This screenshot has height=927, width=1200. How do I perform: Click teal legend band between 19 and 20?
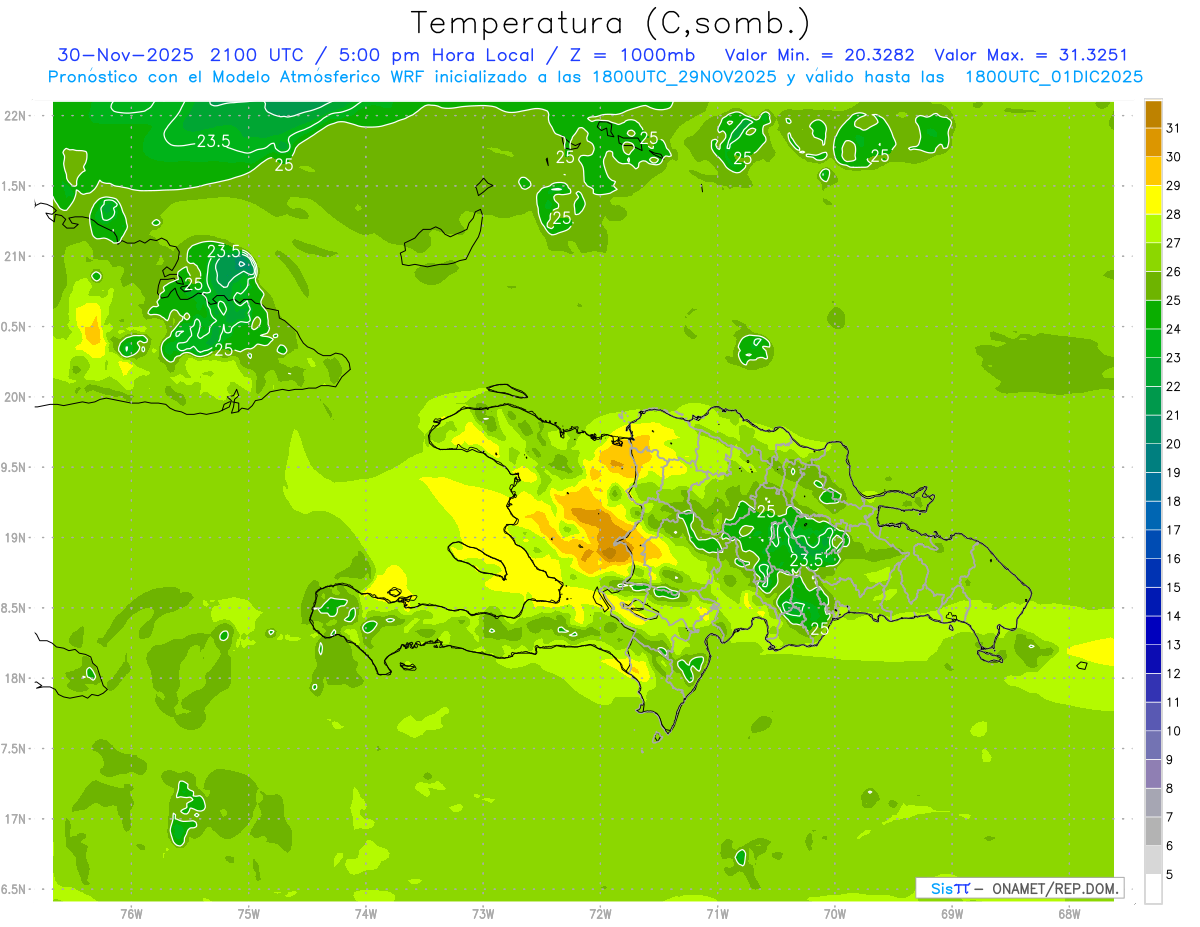[x=1153, y=458]
